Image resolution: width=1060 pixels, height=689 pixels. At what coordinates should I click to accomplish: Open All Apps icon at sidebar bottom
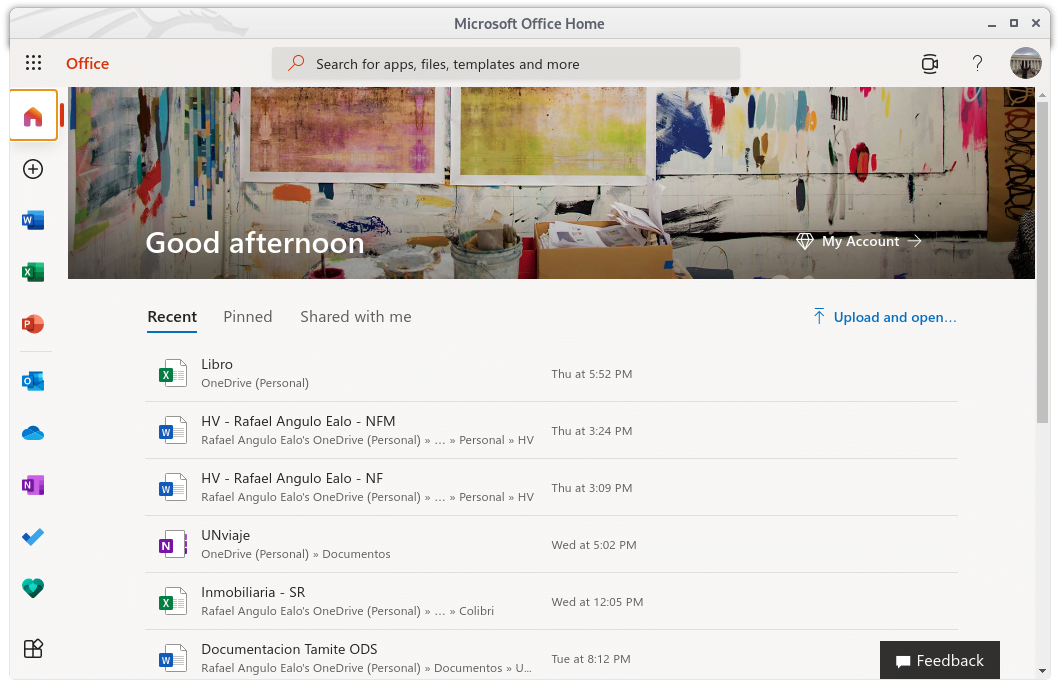click(x=33, y=649)
